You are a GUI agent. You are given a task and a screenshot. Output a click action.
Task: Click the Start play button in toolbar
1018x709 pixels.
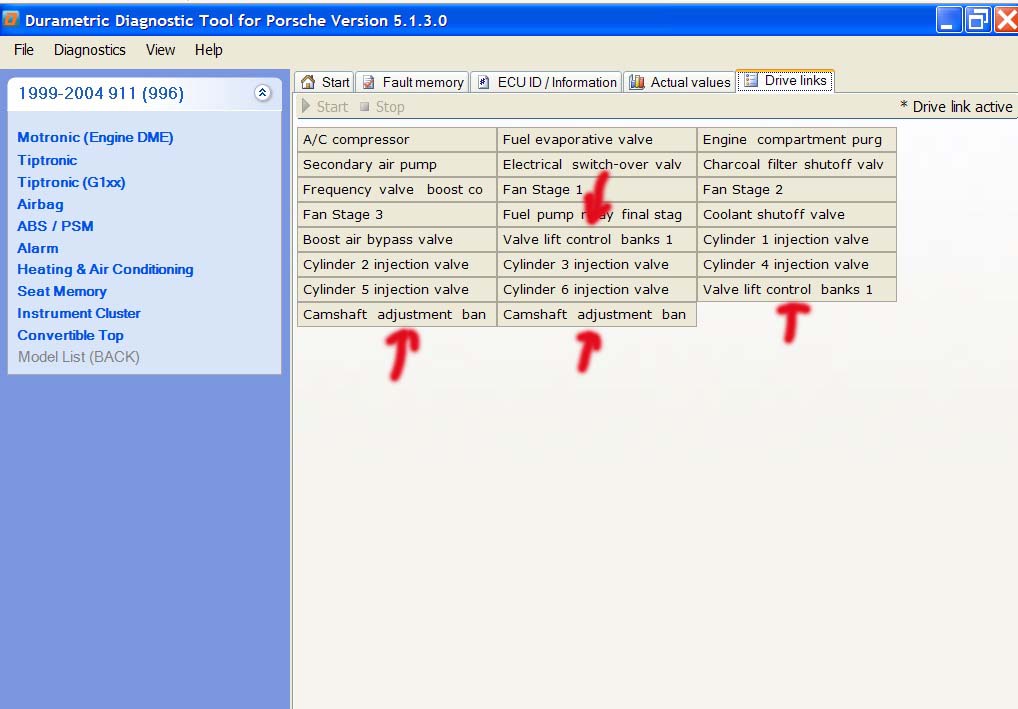tap(325, 106)
